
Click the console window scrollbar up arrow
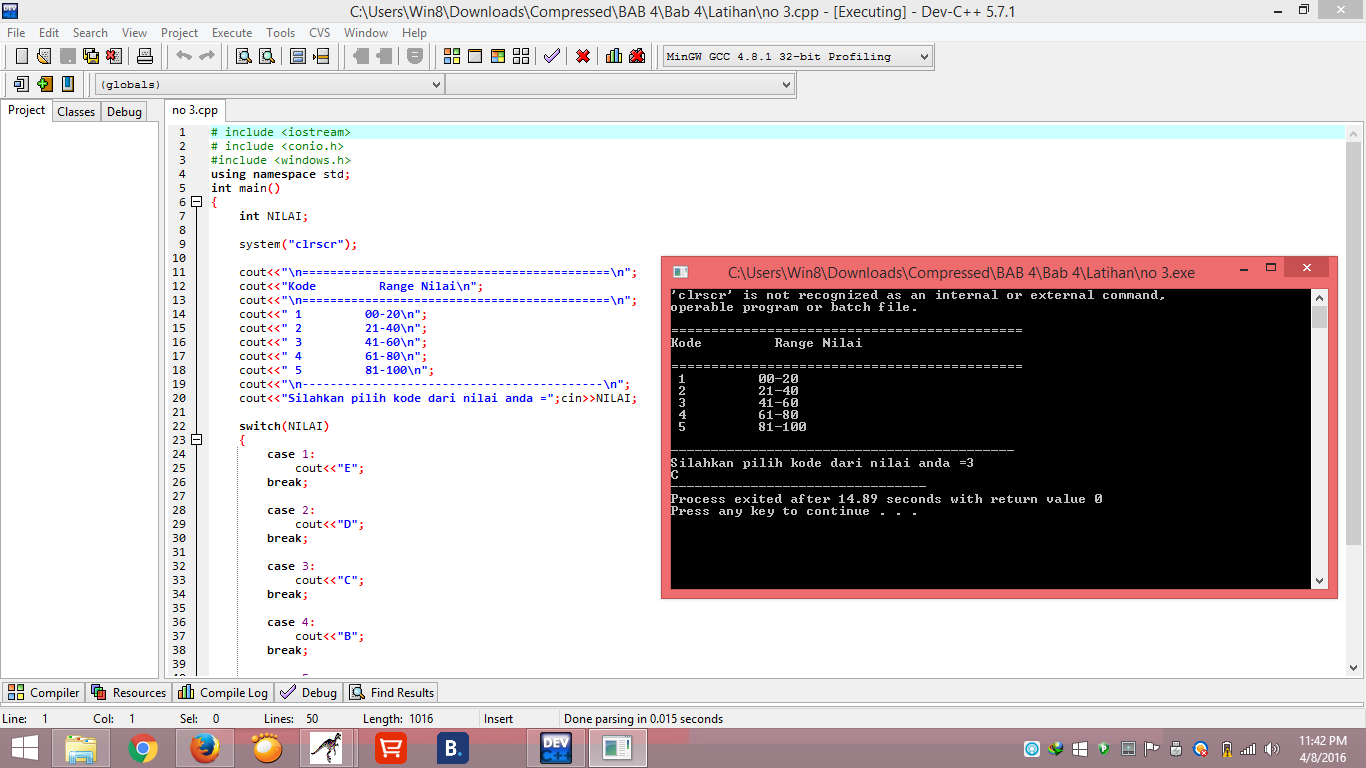click(x=1319, y=297)
